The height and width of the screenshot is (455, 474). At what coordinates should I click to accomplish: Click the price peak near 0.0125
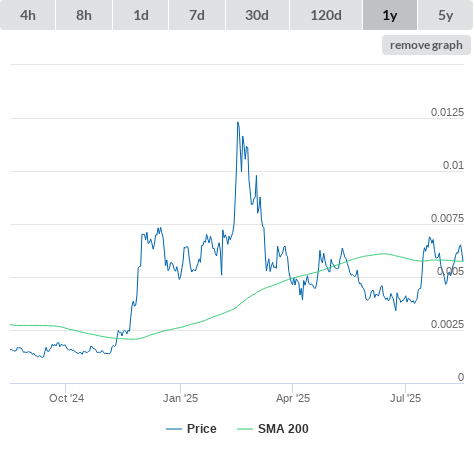pyautogui.click(x=238, y=122)
